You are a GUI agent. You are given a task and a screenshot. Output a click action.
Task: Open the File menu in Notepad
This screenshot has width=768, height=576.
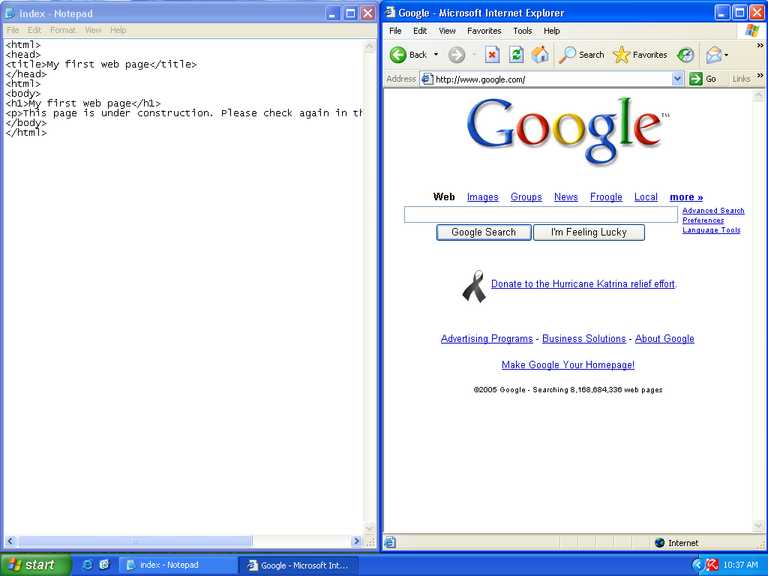pyautogui.click(x=13, y=30)
